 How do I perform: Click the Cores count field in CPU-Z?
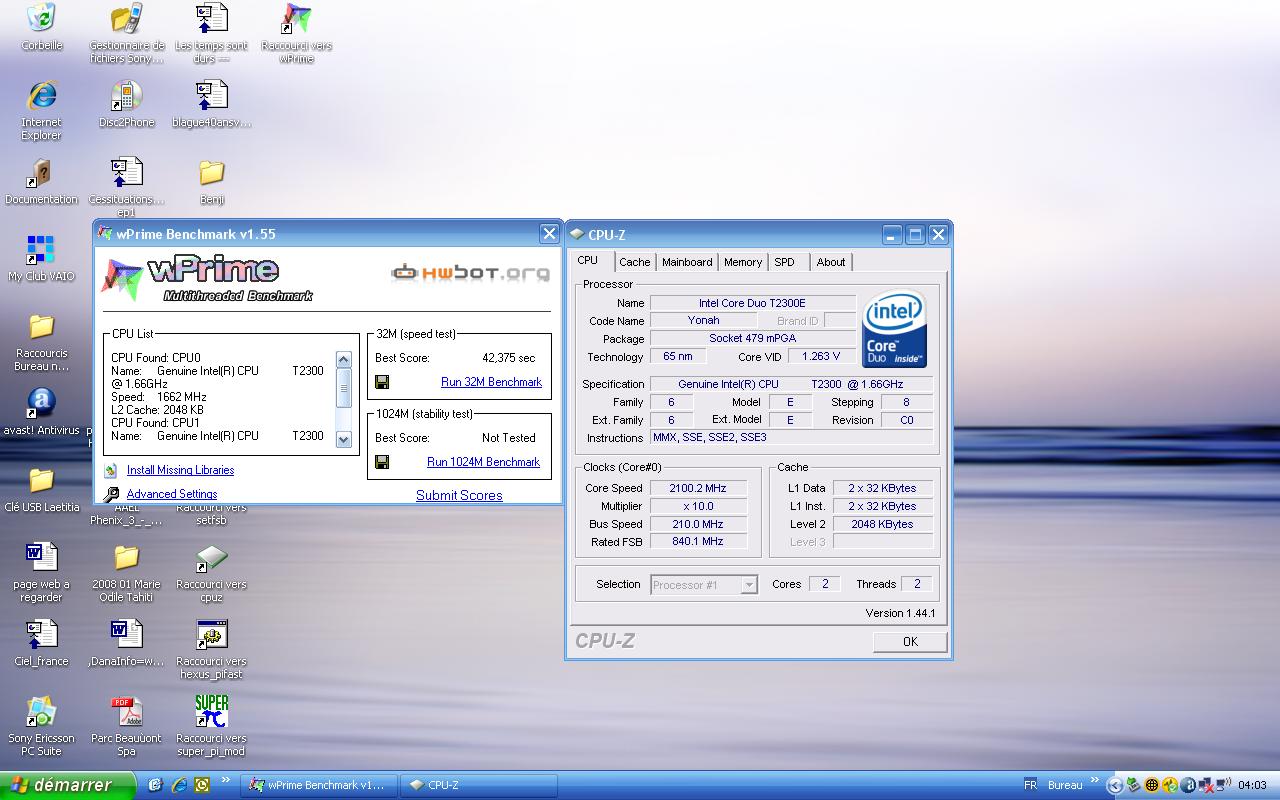825,584
